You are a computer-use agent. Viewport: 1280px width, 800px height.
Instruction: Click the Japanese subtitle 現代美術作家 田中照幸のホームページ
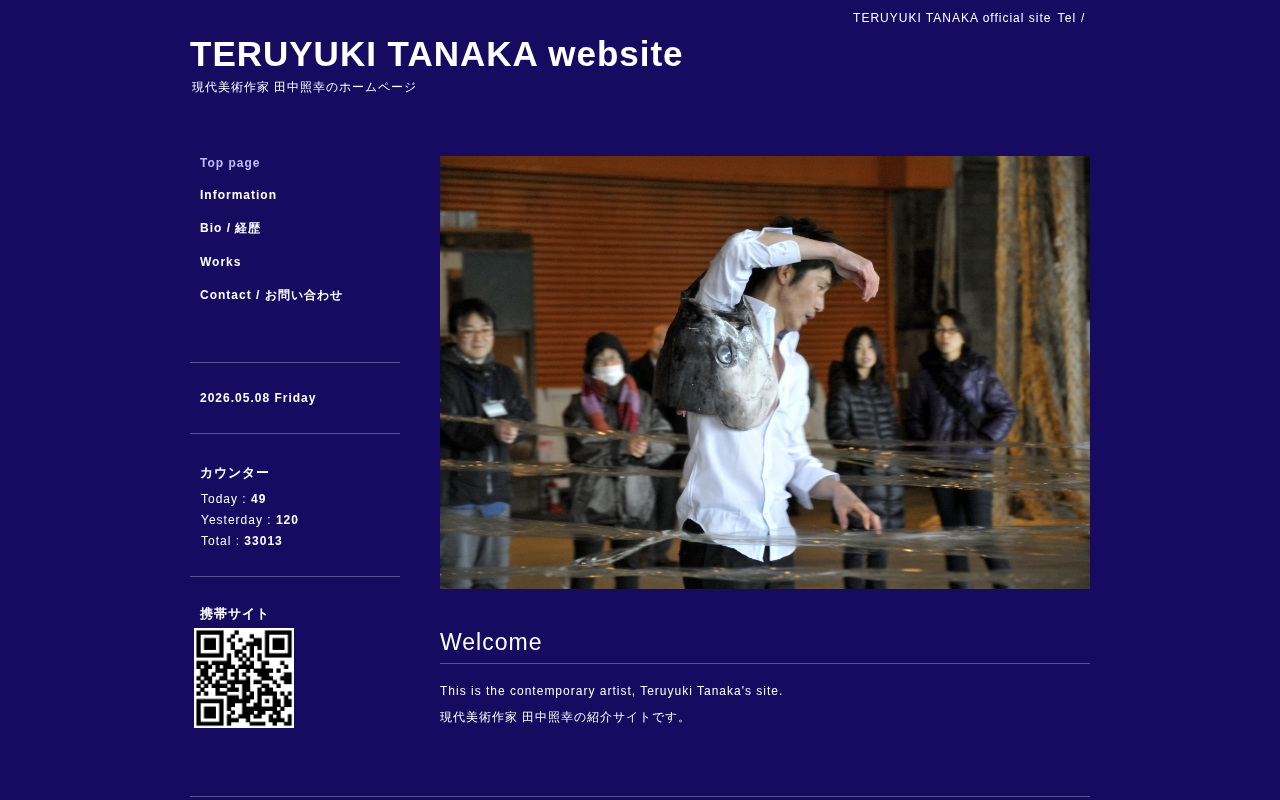(304, 87)
